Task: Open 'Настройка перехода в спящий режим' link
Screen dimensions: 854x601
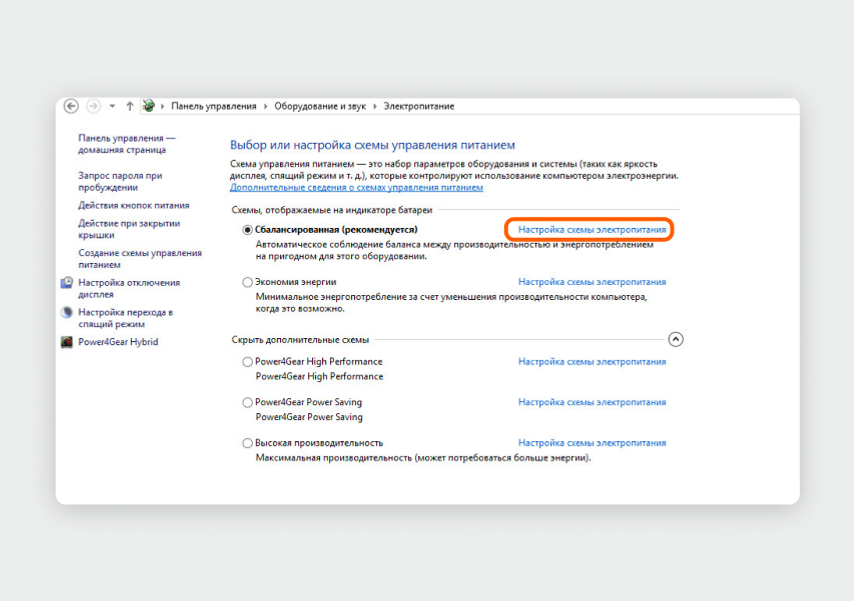Action: (x=125, y=318)
